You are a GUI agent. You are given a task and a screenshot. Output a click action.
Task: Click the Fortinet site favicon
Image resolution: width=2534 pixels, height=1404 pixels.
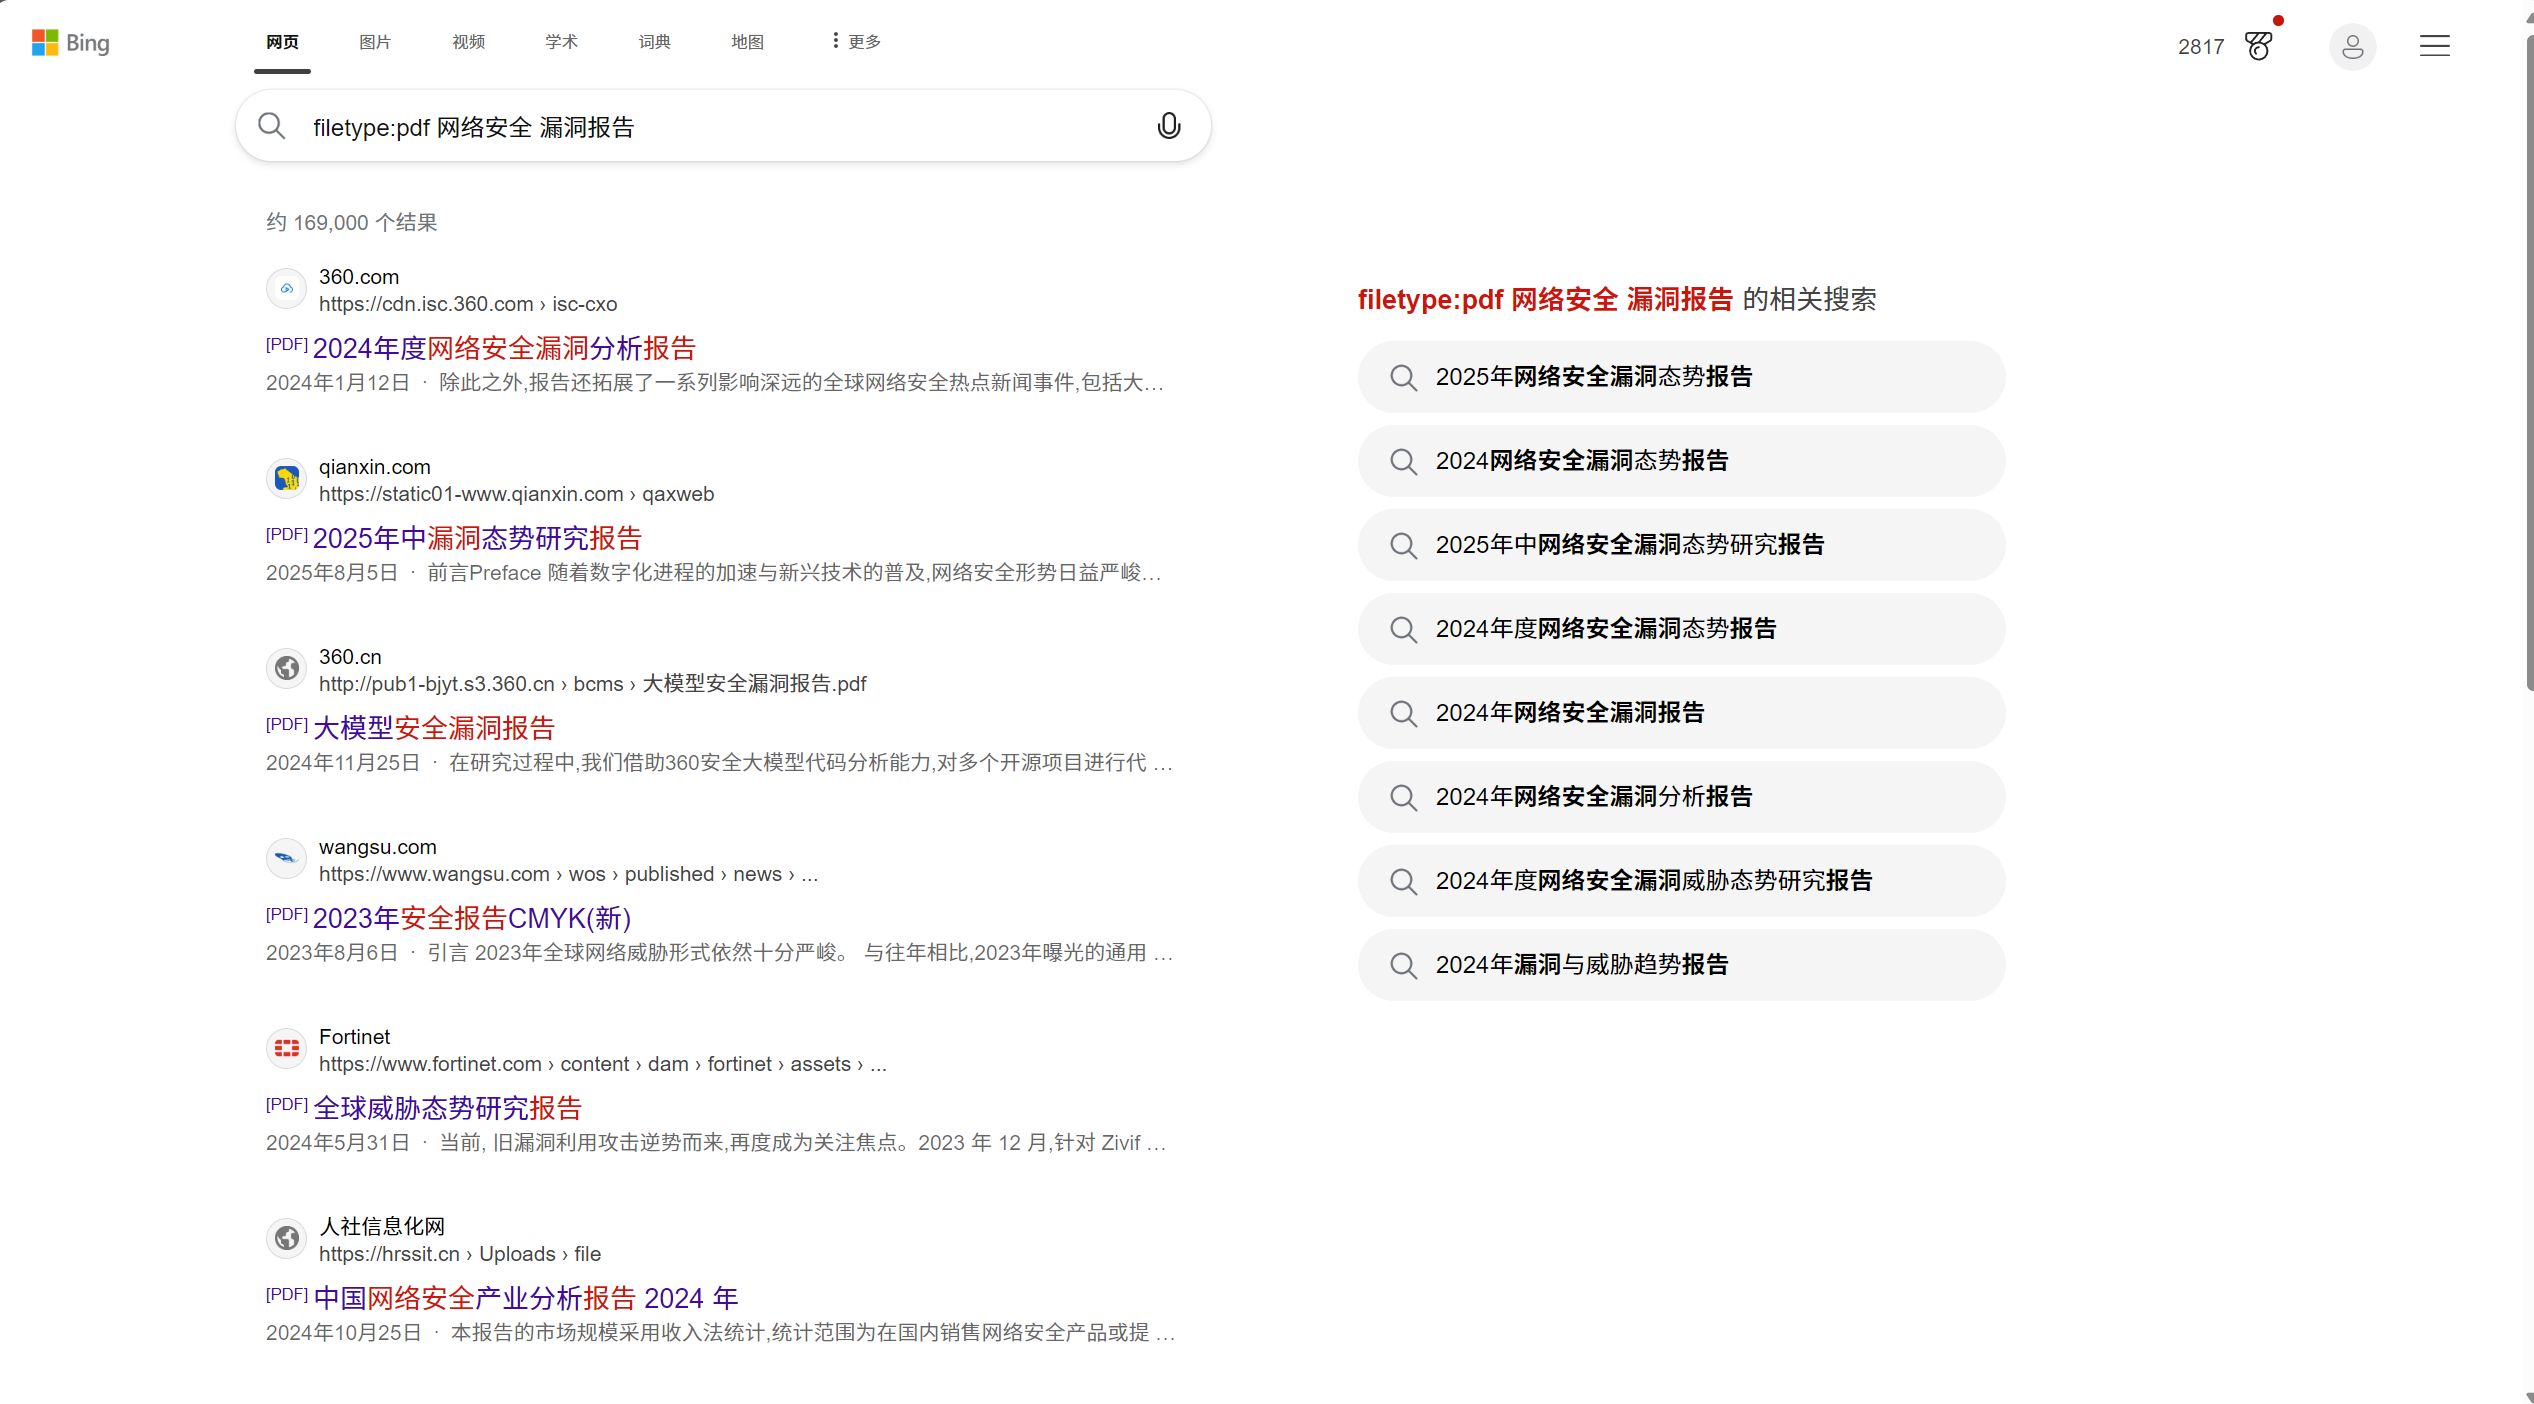[286, 1048]
